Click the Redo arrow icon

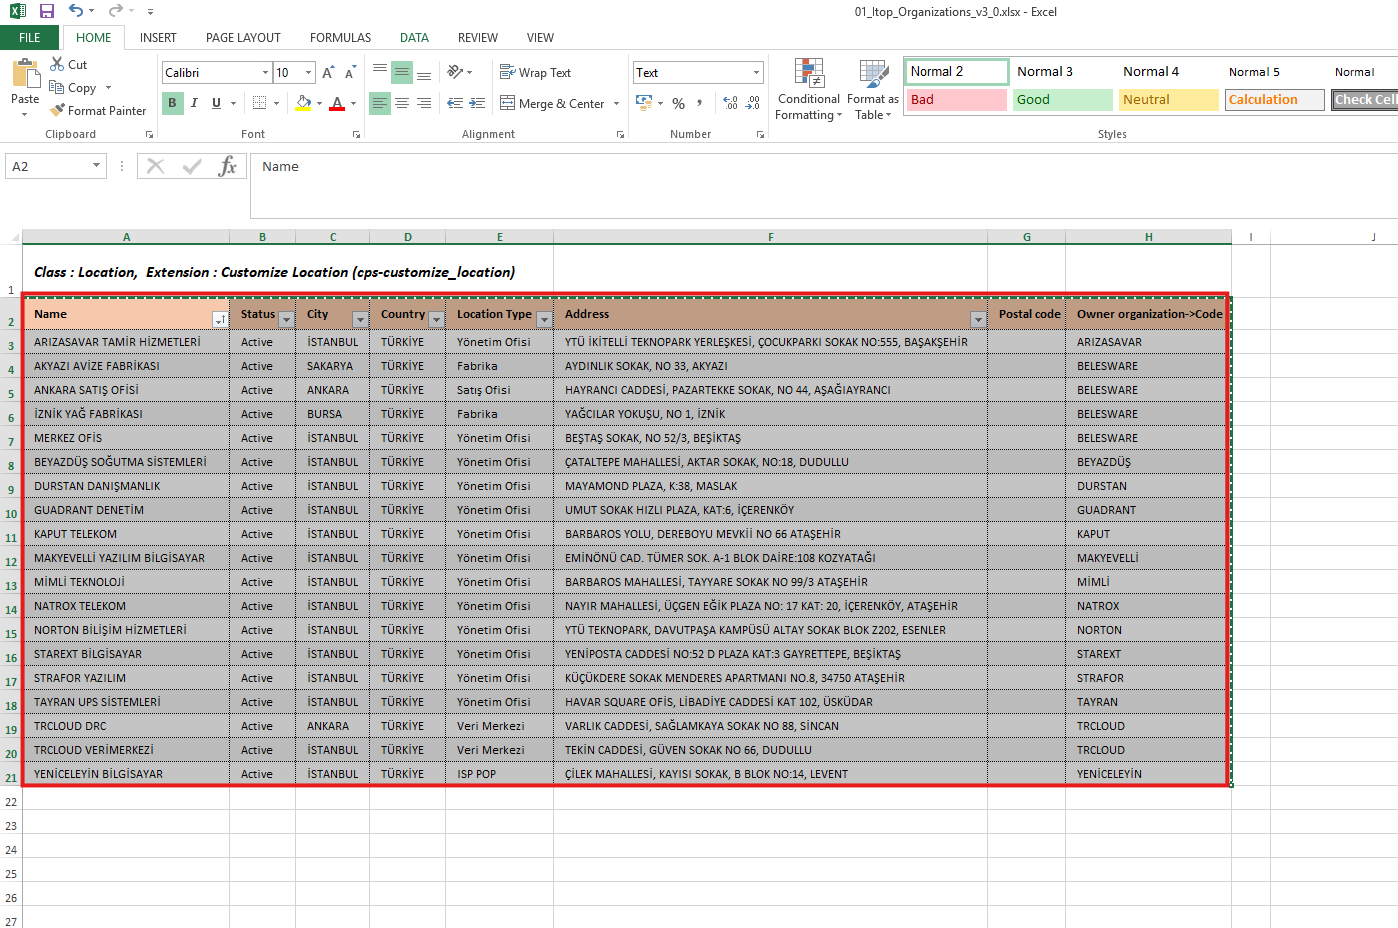pos(116,11)
